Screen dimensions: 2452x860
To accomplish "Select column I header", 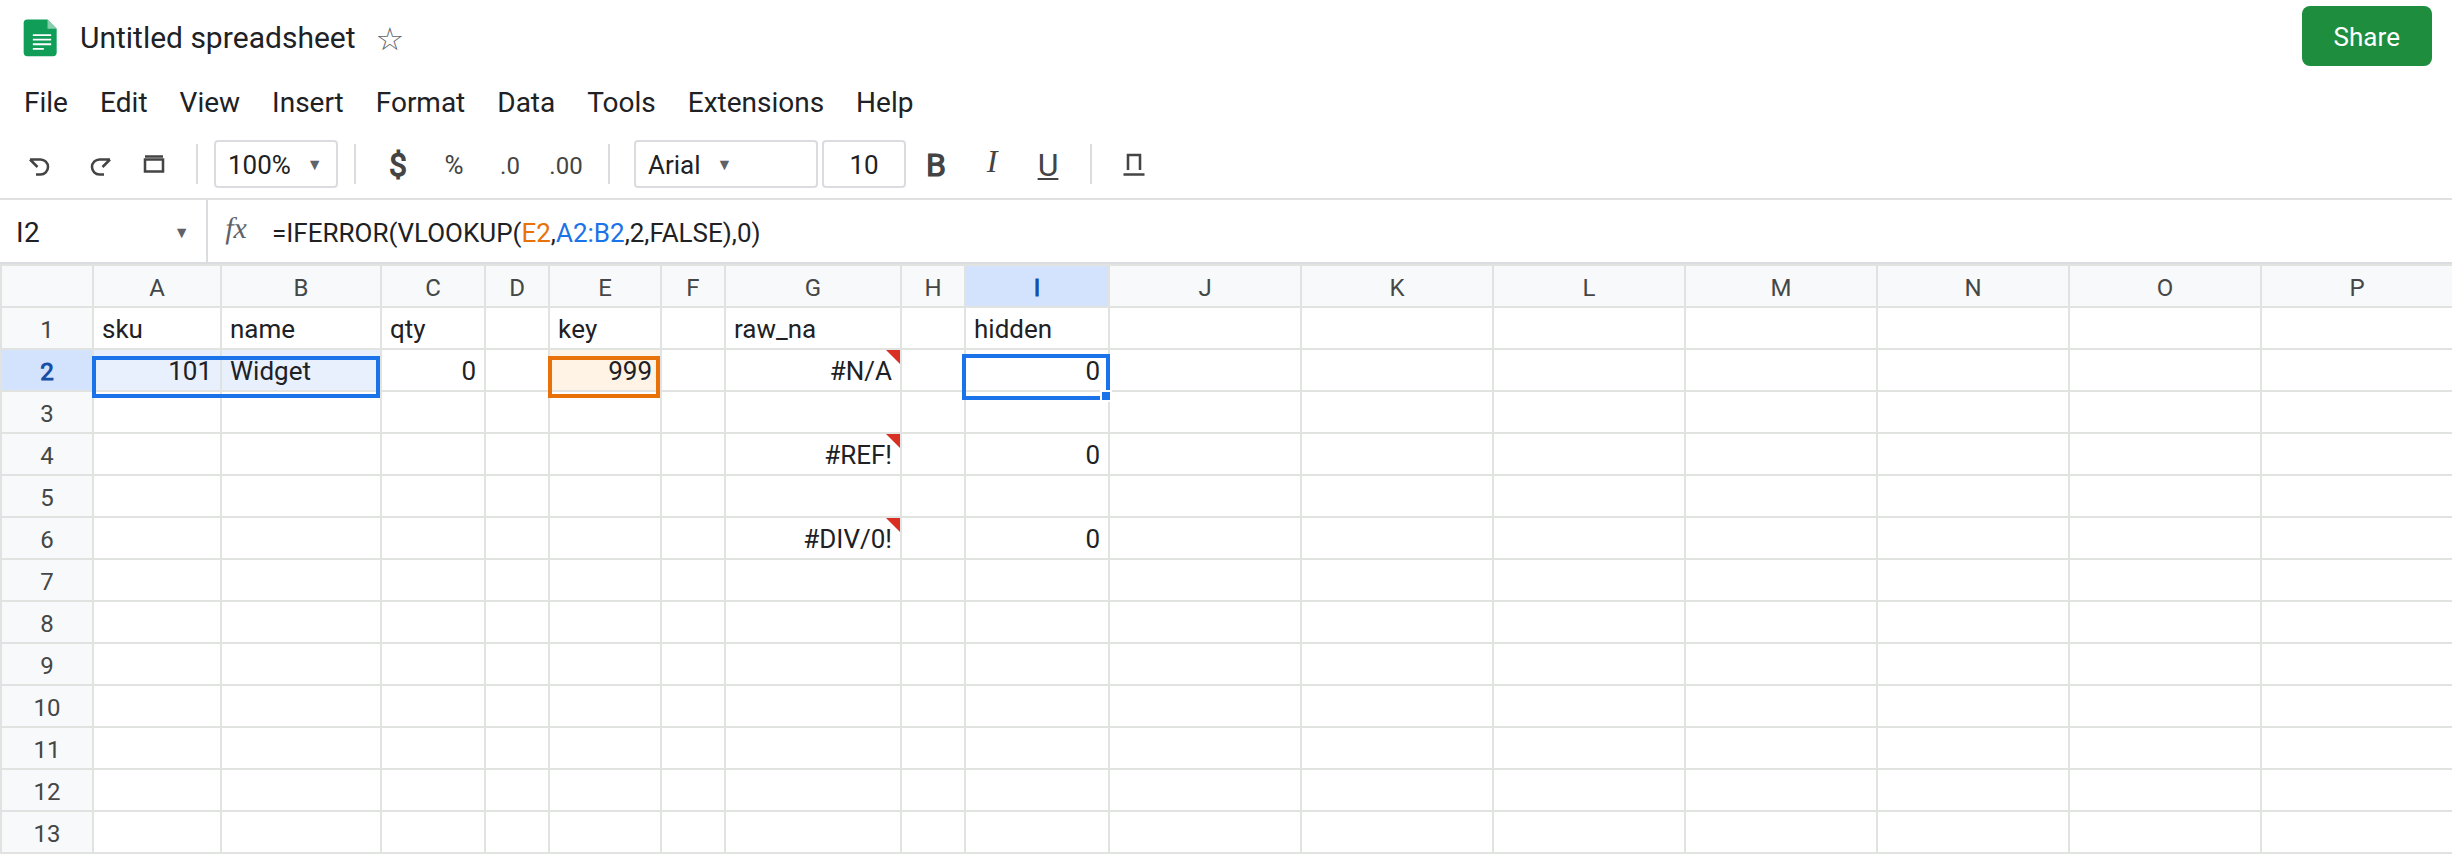I will point(1037,288).
